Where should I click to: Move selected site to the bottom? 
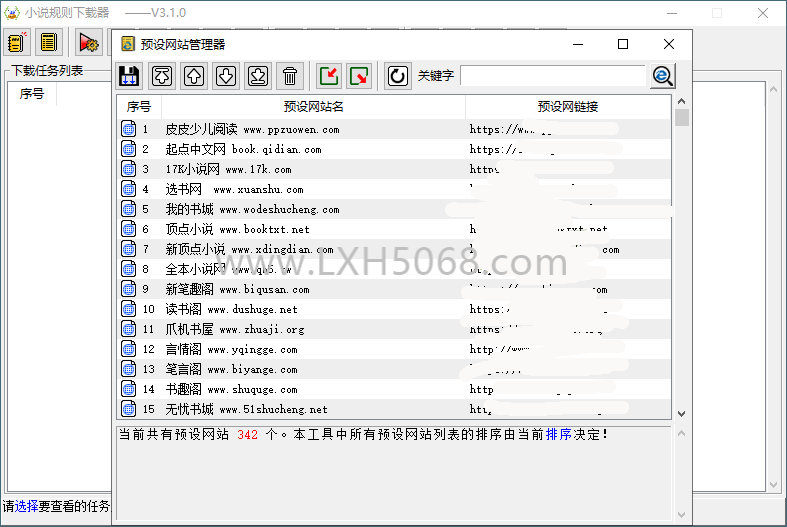pos(258,76)
